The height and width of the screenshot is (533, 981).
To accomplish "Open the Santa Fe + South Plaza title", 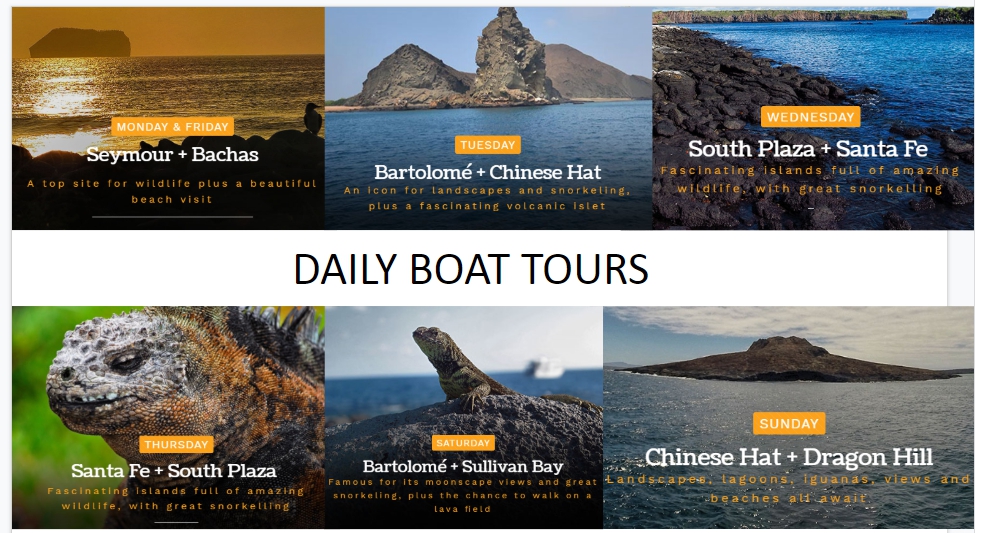I will tap(173, 470).
